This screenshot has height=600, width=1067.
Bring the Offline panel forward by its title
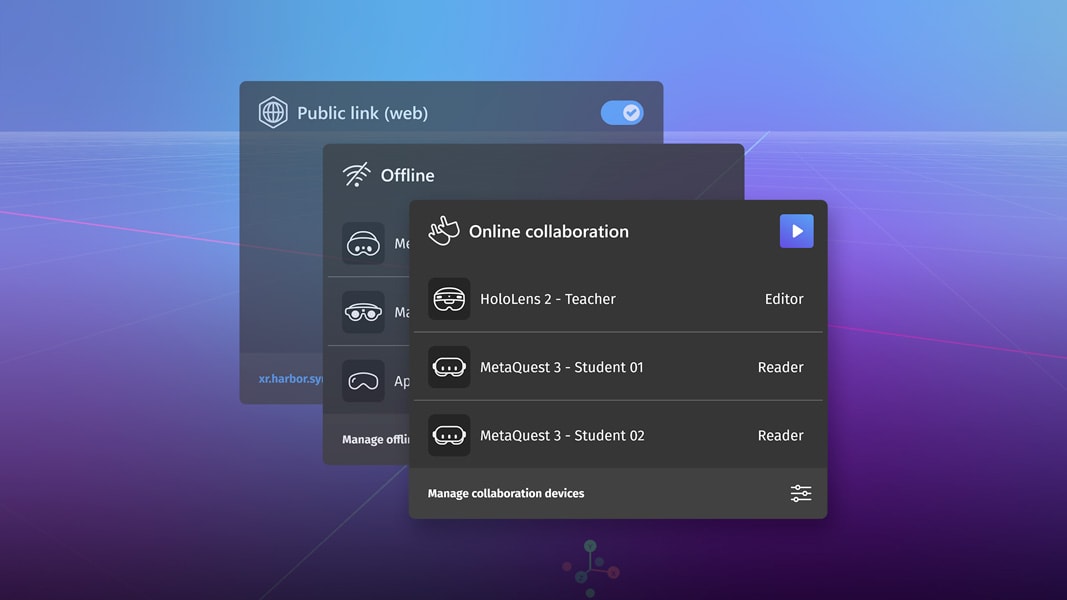click(407, 175)
